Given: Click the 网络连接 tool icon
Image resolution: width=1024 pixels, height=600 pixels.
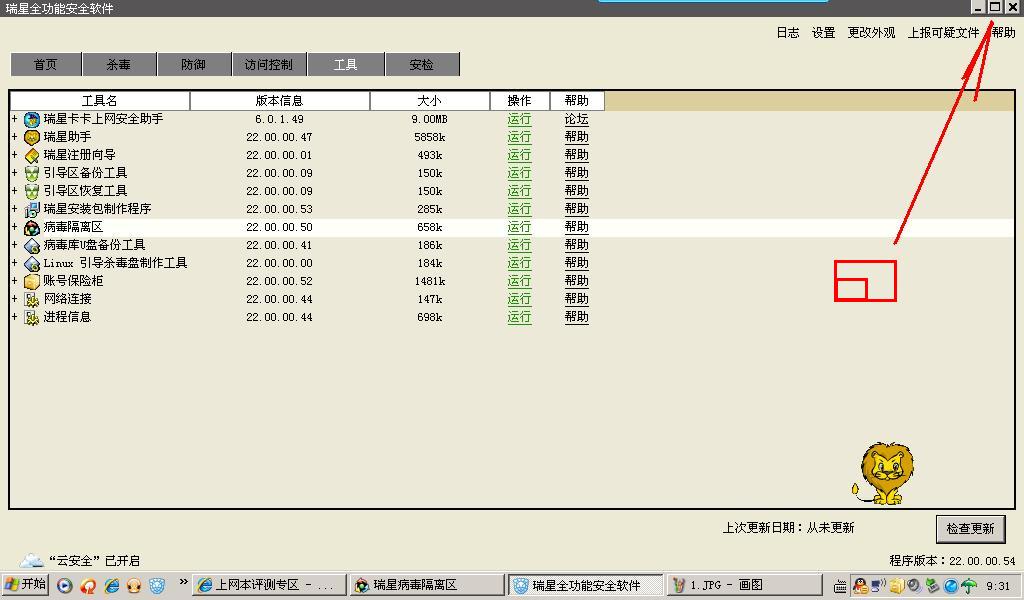Looking at the screenshot, I should click(x=31, y=299).
